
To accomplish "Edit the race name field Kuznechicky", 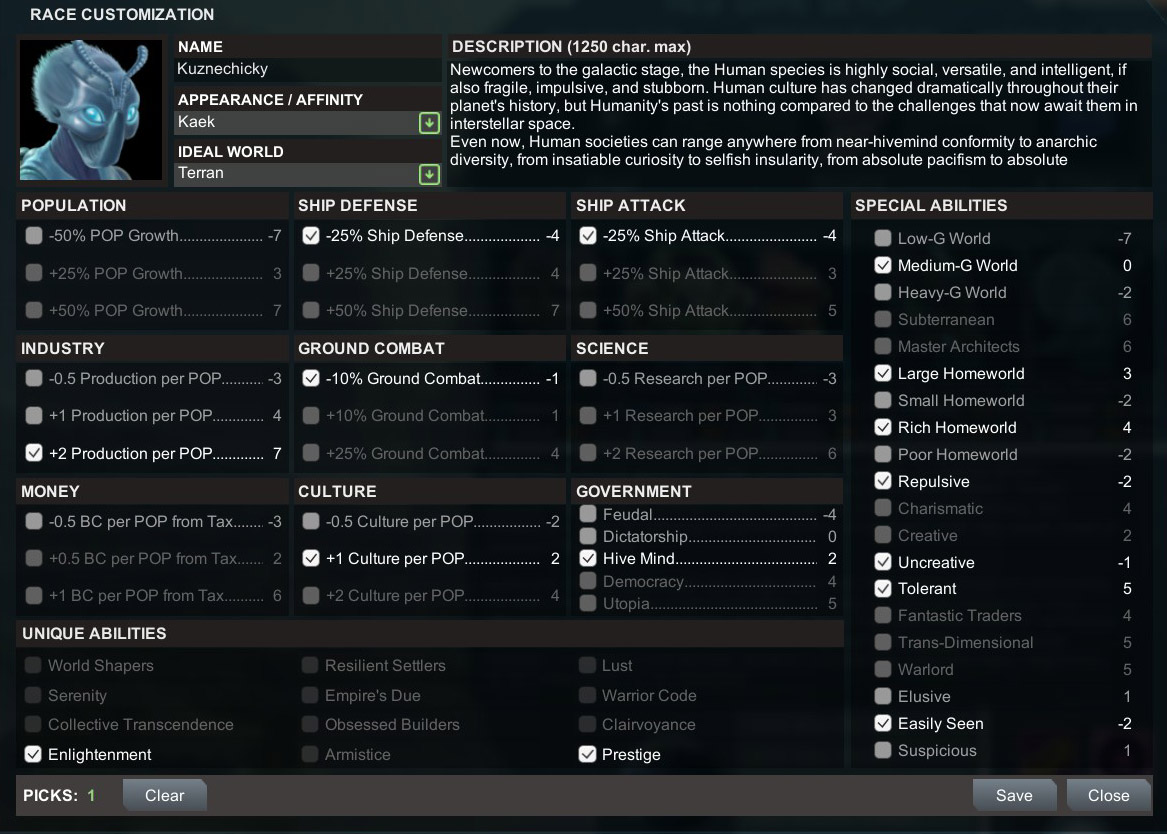I will pos(307,69).
